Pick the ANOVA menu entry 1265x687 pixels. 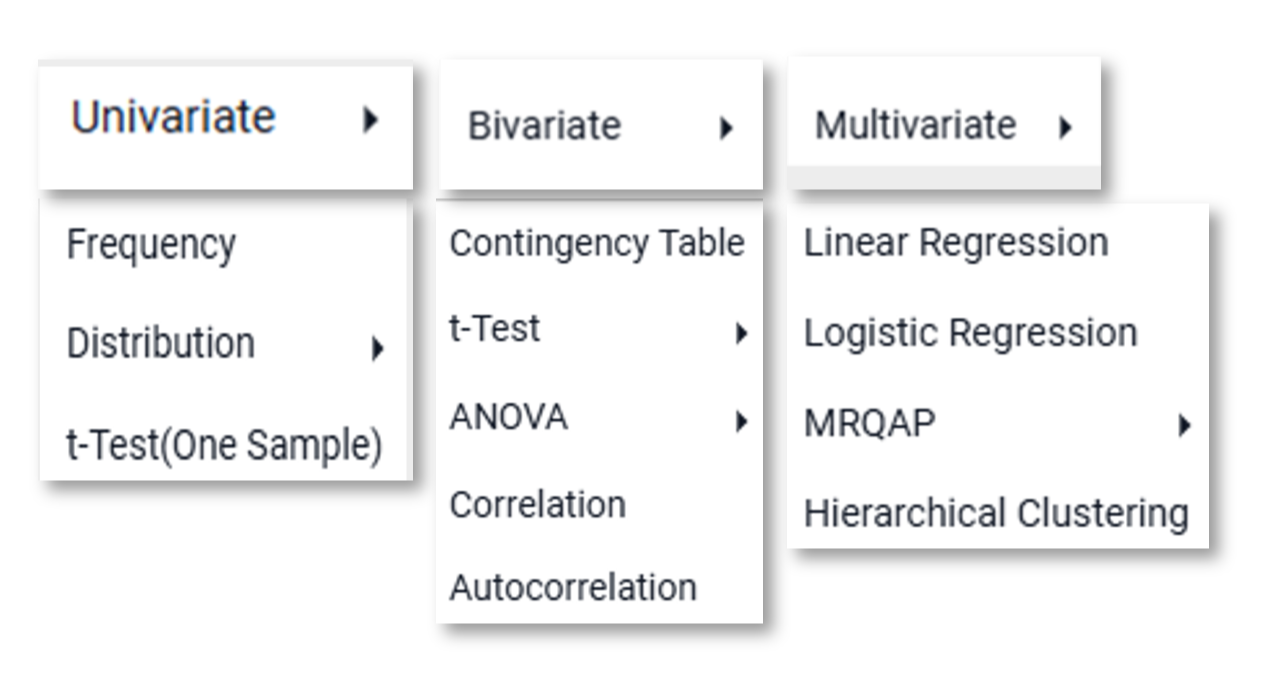(599, 417)
